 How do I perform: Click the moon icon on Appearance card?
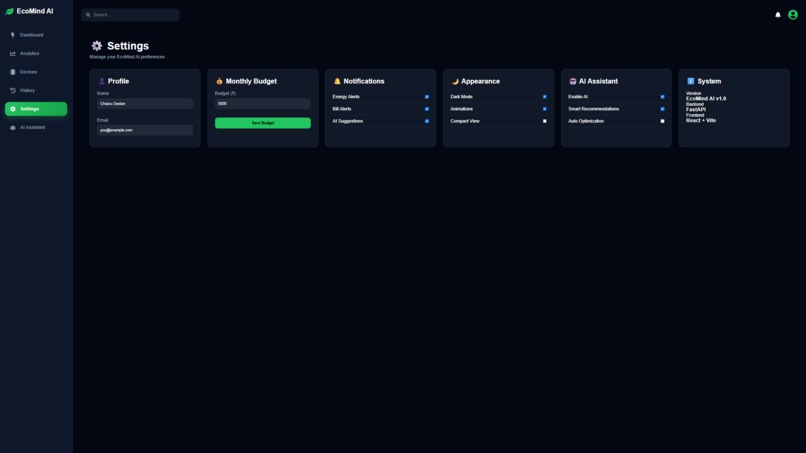pyautogui.click(x=455, y=81)
